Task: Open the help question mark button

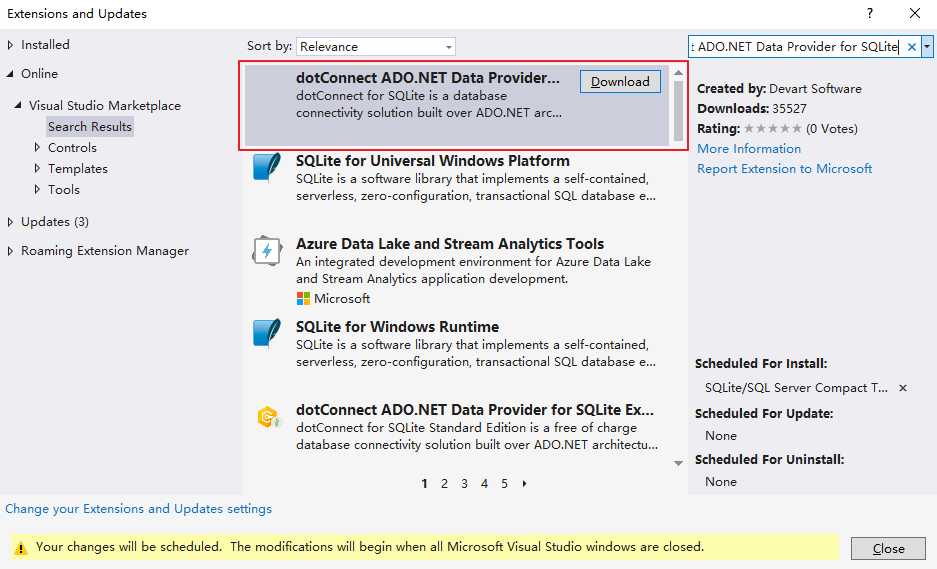Action: click(870, 13)
